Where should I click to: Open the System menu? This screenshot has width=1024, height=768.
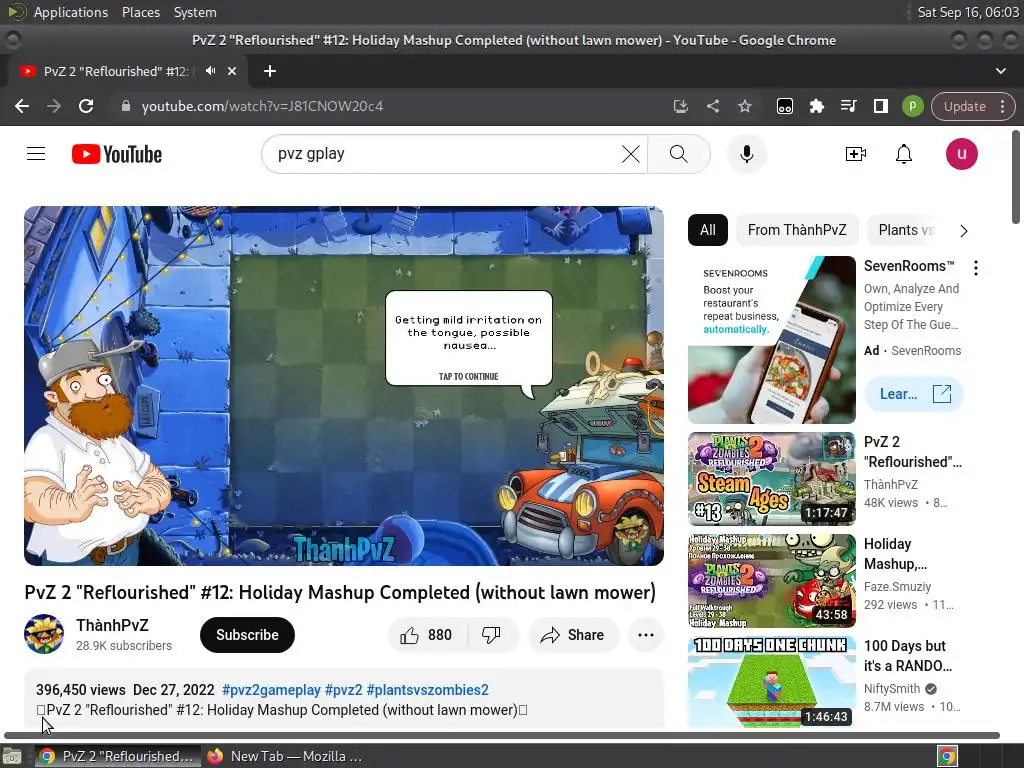[x=195, y=12]
